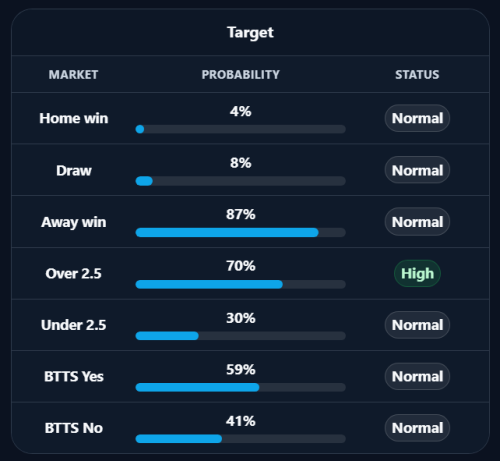Click the Under 2.5 market label
This screenshot has height=461, width=500.
74,325
